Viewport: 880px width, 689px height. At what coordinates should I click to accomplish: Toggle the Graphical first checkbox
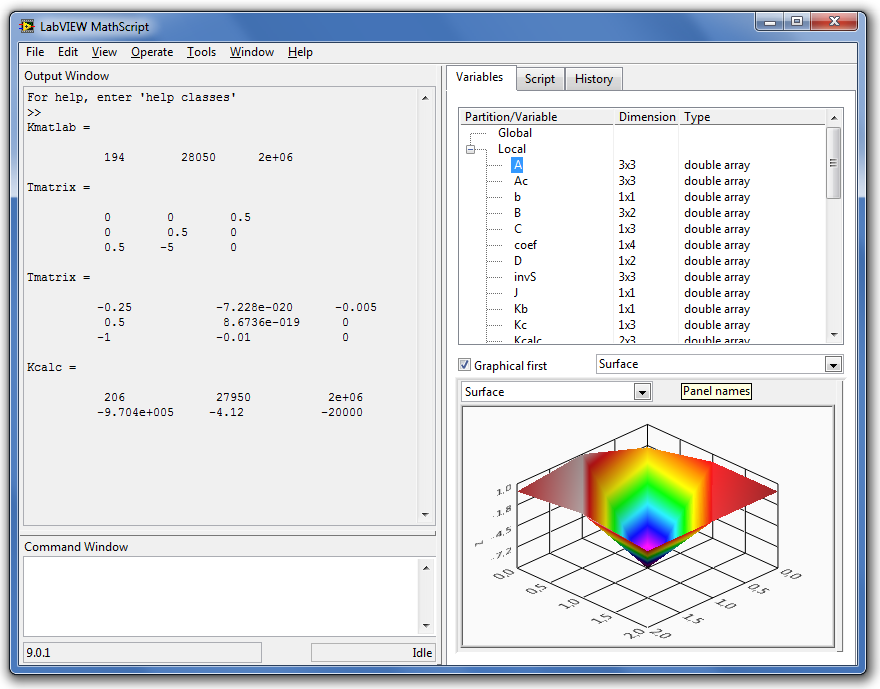[464, 365]
